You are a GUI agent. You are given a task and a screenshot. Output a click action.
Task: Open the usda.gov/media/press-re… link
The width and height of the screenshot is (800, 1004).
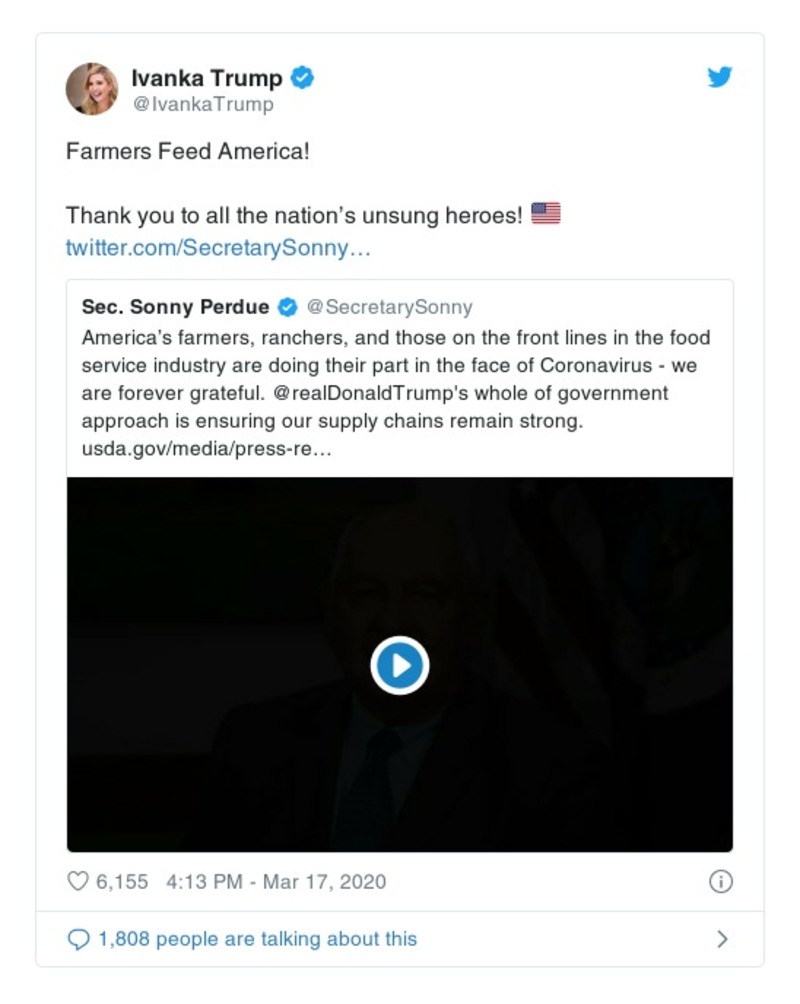(206, 449)
